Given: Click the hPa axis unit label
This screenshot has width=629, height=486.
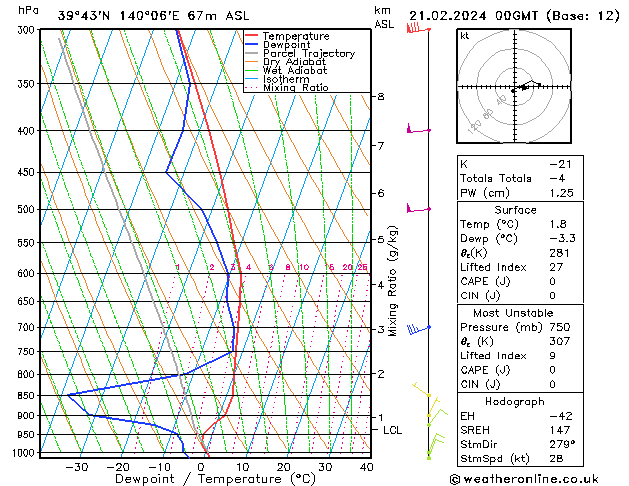Looking at the screenshot, I should [x=28, y=10].
